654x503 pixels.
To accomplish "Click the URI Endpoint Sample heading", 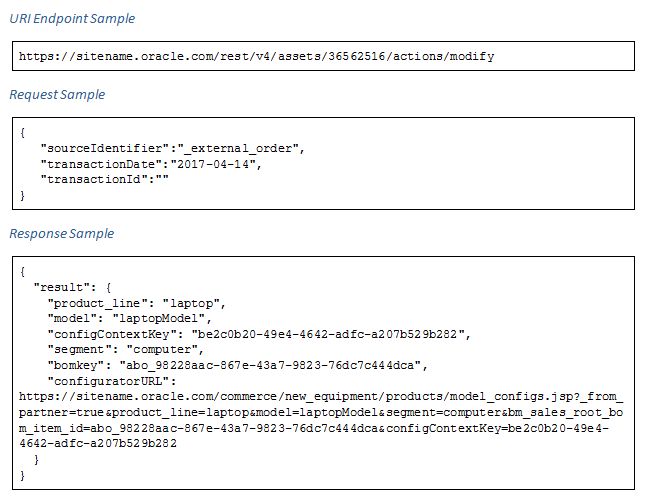I will tap(72, 18).
